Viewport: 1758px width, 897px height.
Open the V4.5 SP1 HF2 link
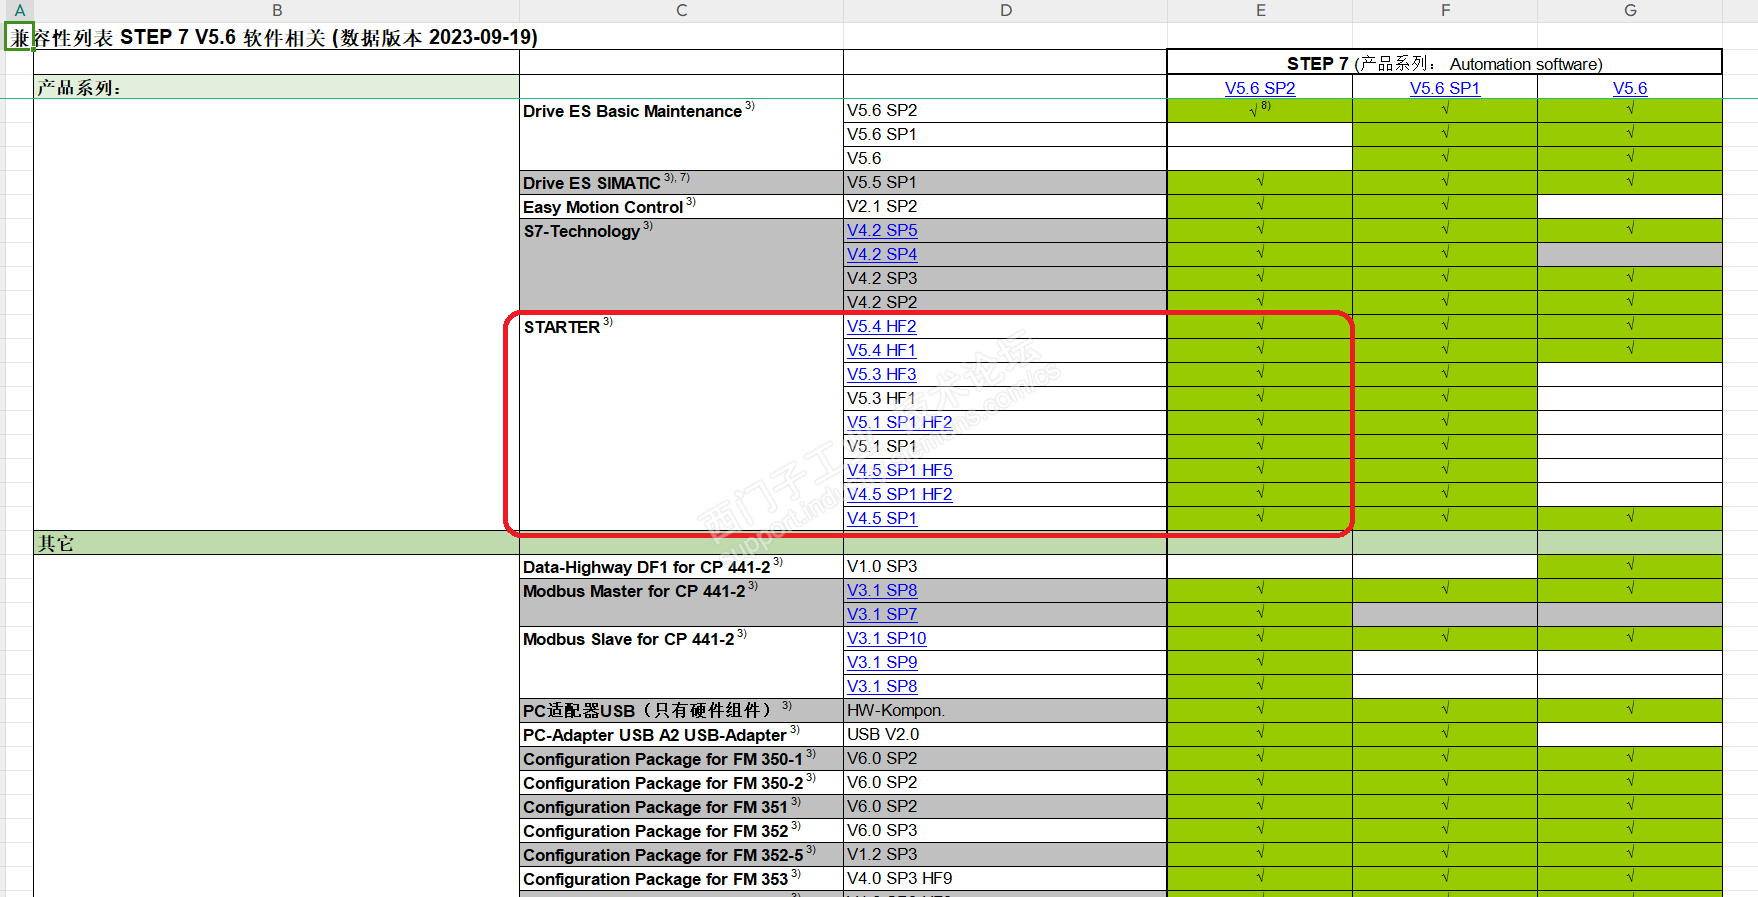pyautogui.click(x=900, y=494)
